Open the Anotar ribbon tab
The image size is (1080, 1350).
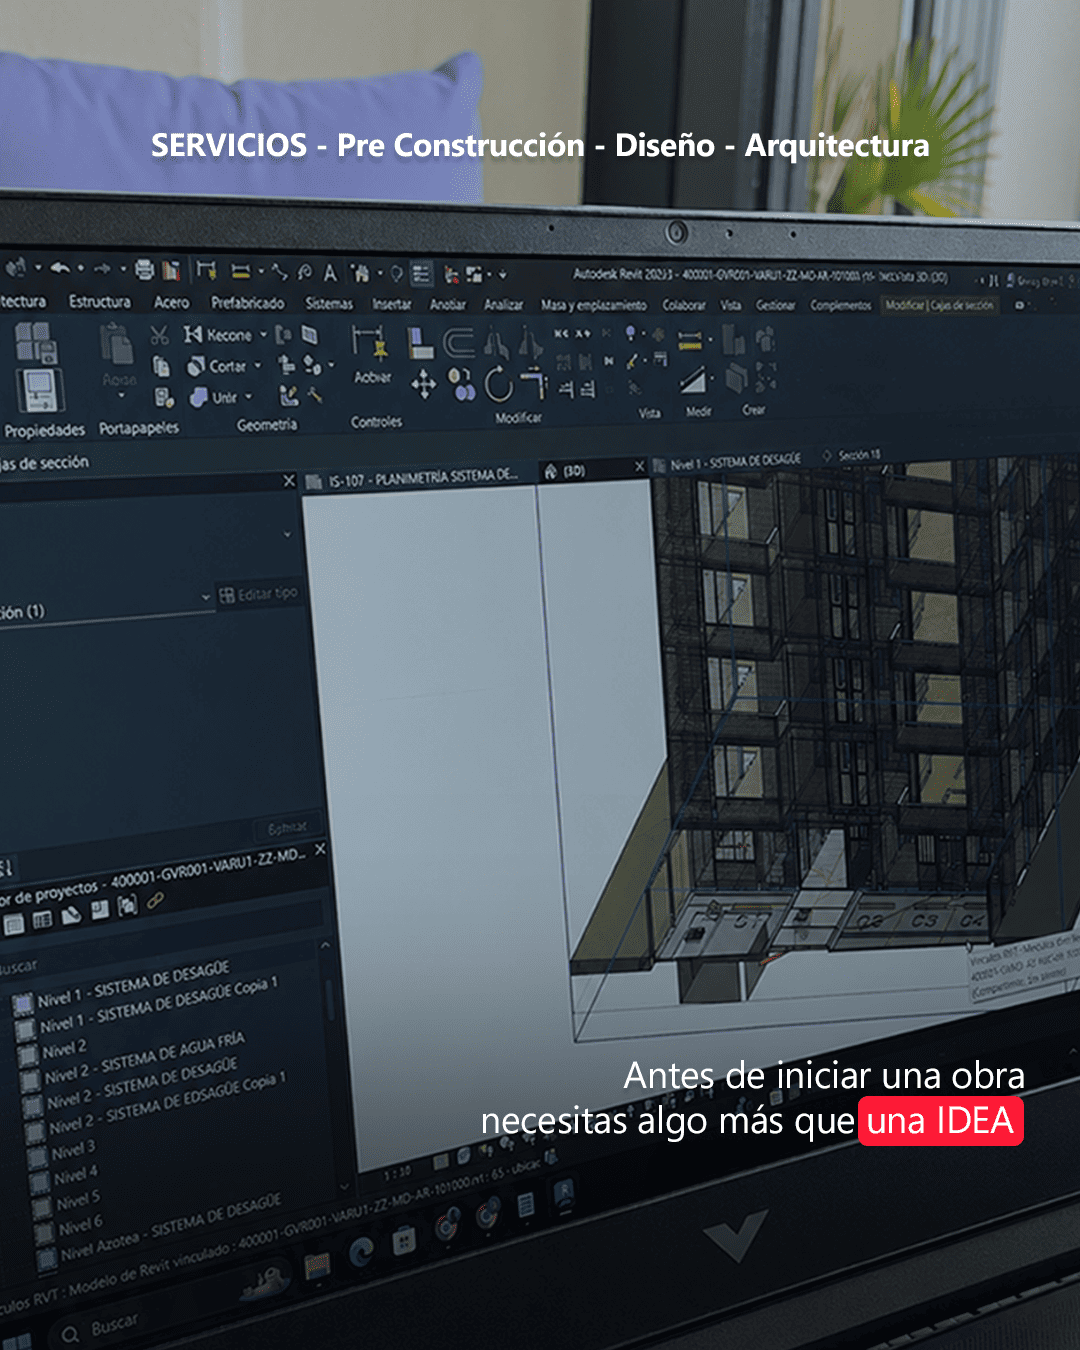click(448, 305)
